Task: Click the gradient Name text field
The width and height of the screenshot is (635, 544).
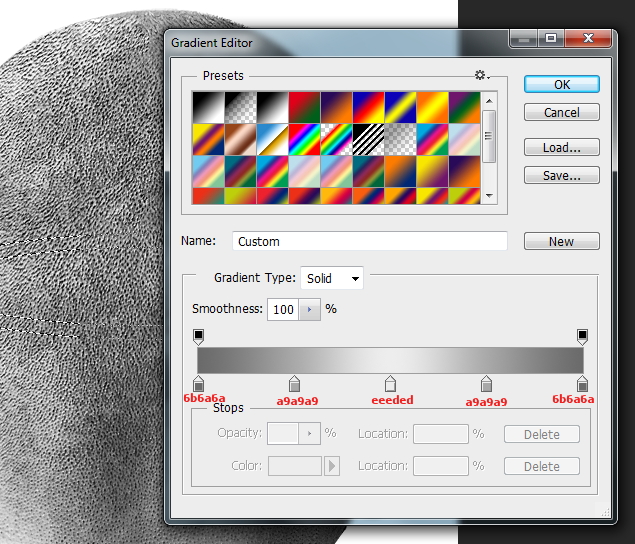Action: tap(370, 241)
